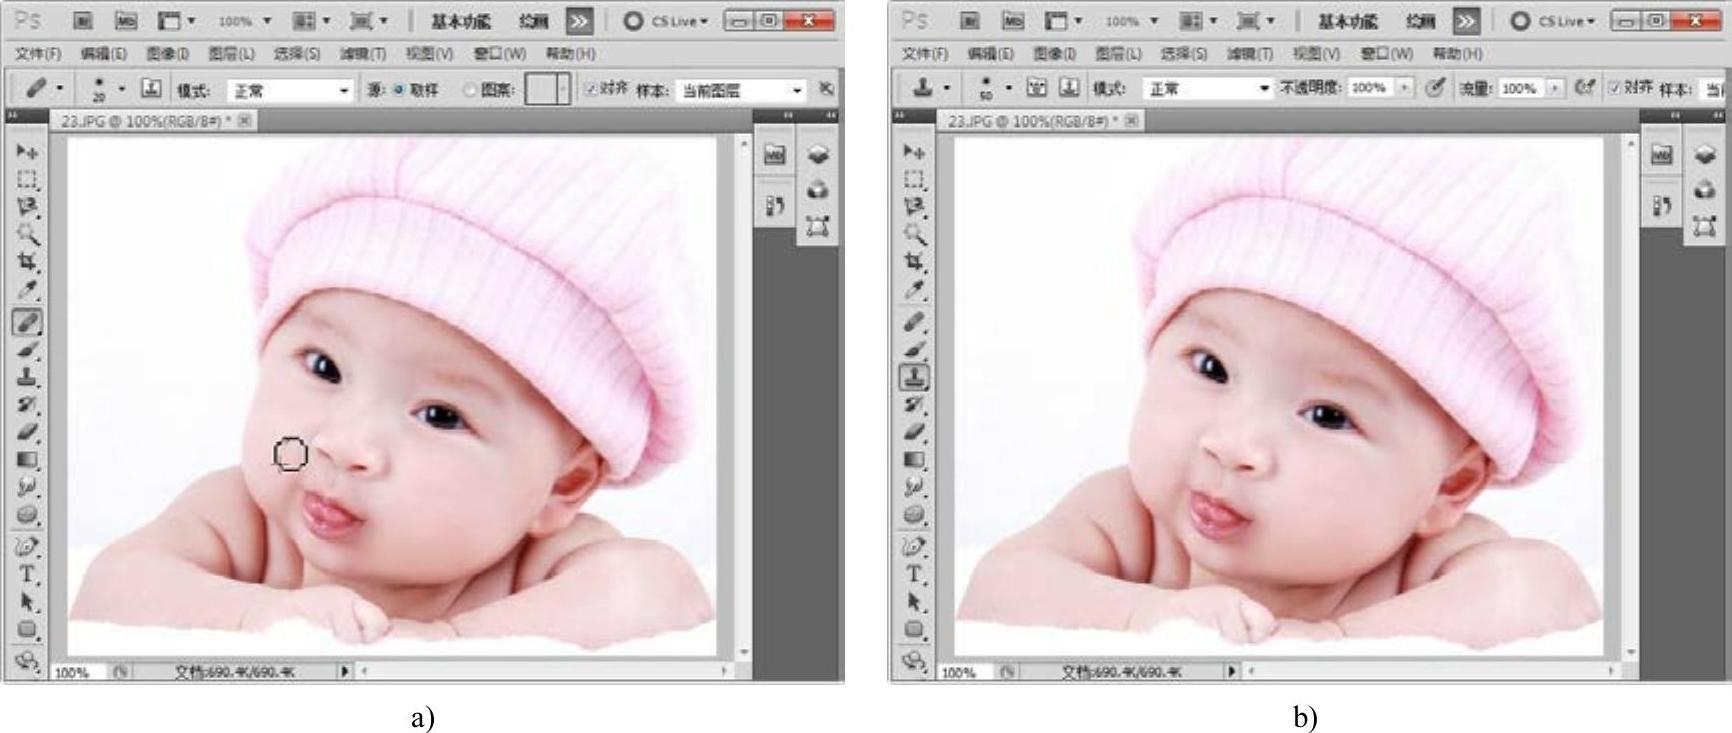Toggle the 对齐 checkbox in window a

591,89
